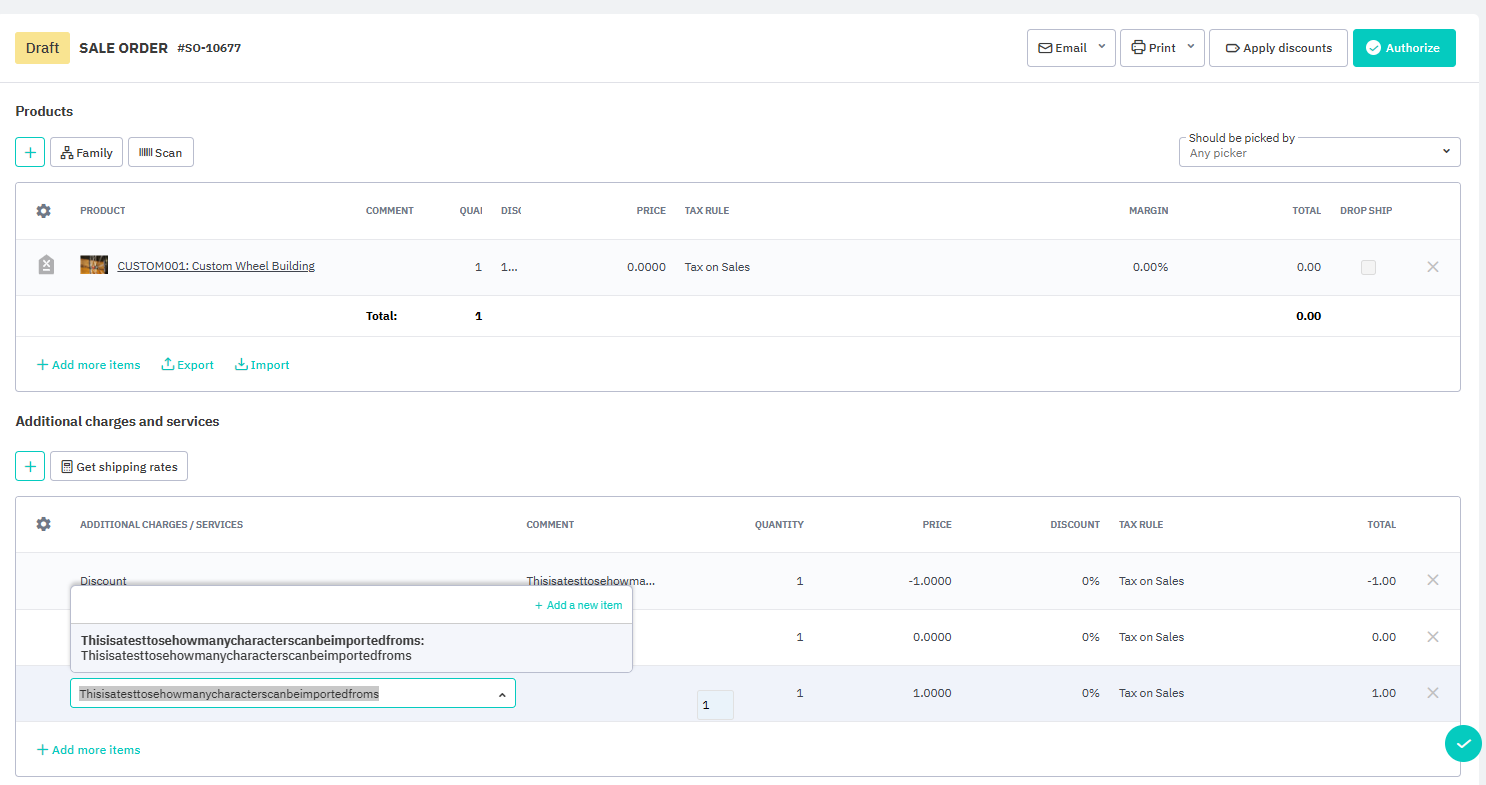
Task: Click the quantity input field showing 1
Action: tap(715, 705)
